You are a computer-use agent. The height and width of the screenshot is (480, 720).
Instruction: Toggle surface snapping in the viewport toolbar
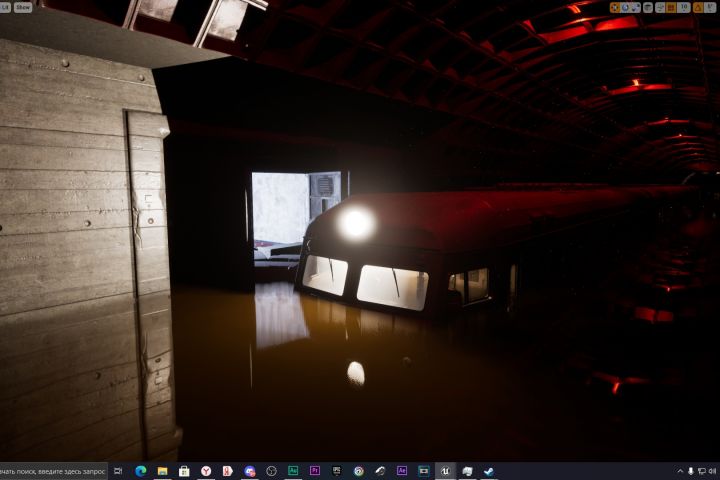(660, 7)
